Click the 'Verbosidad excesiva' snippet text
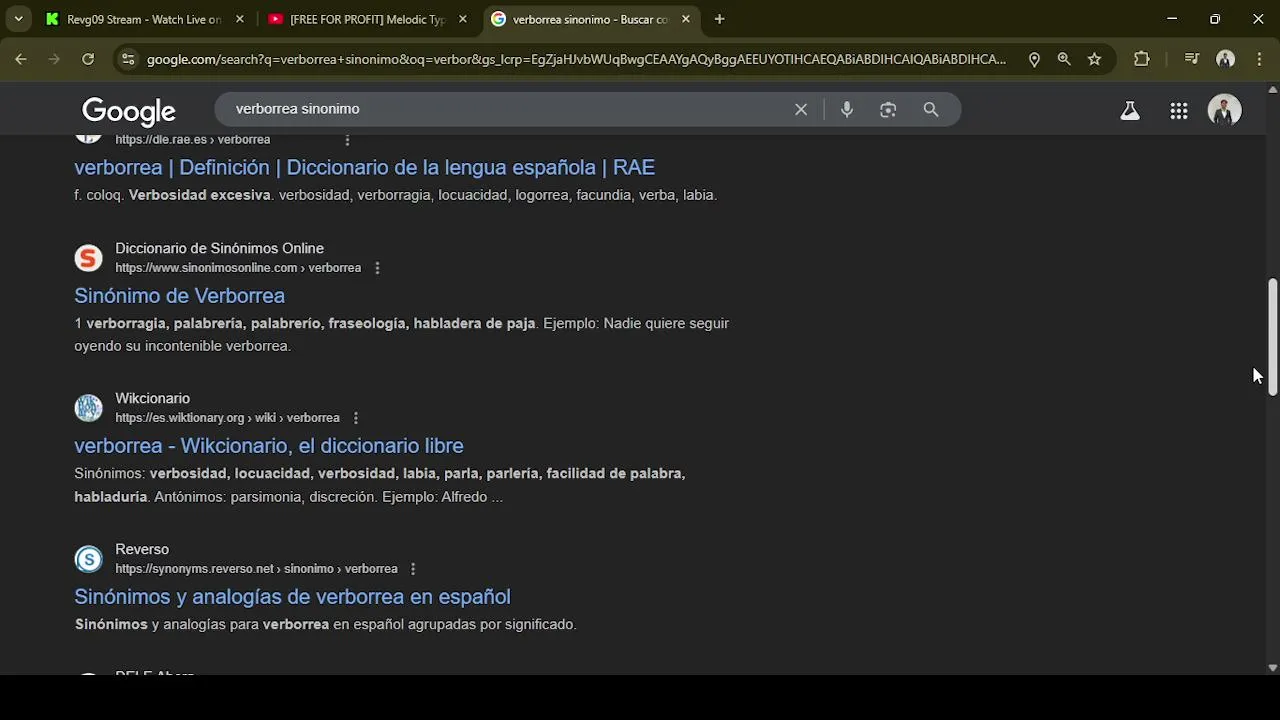Image resolution: width=1280 pixels, height=720 pixels. pos(200,195)
